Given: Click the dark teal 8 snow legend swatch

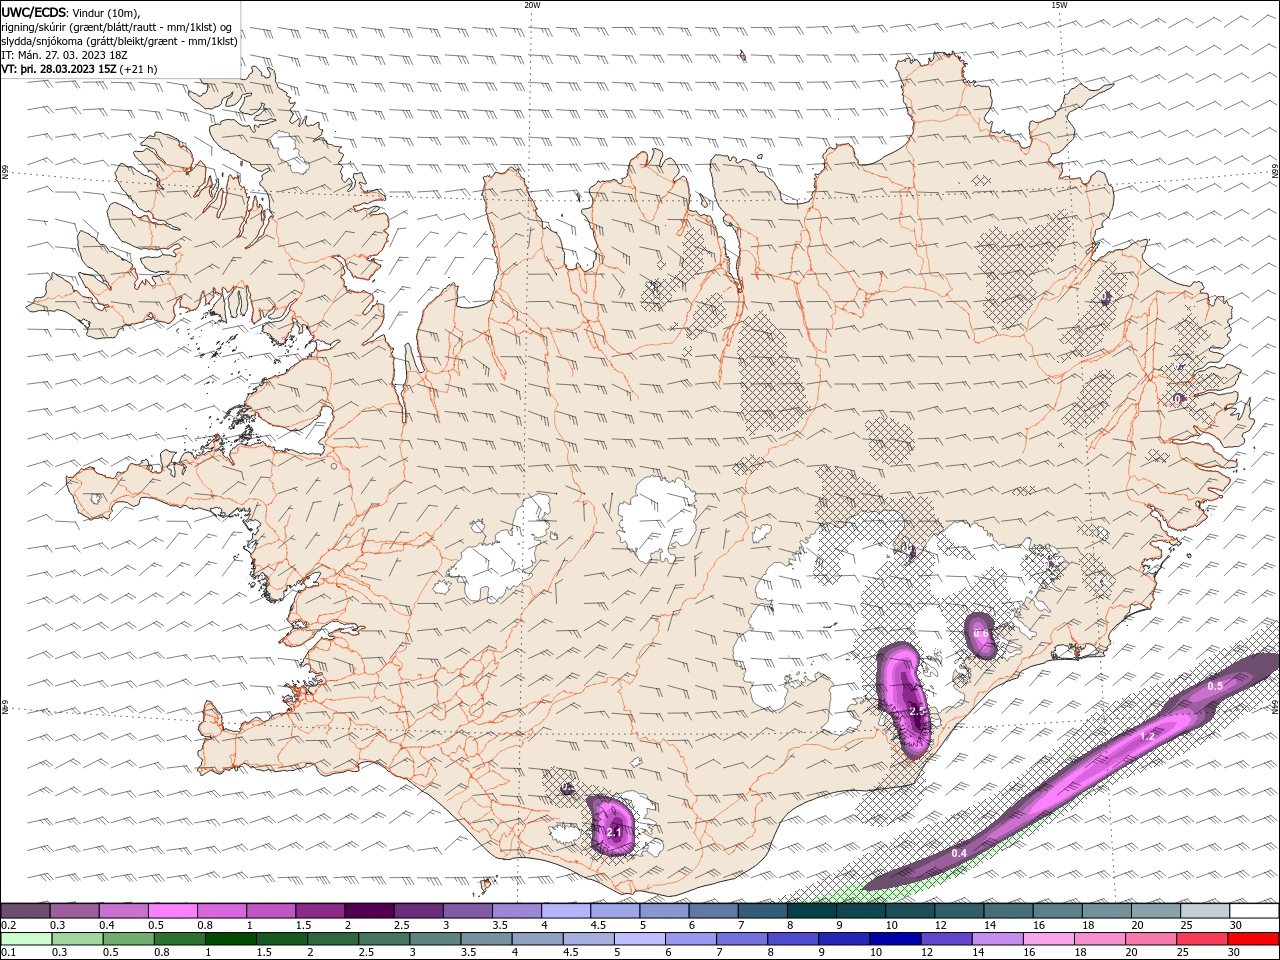Looking at the screenshot, I should point(811,910).
